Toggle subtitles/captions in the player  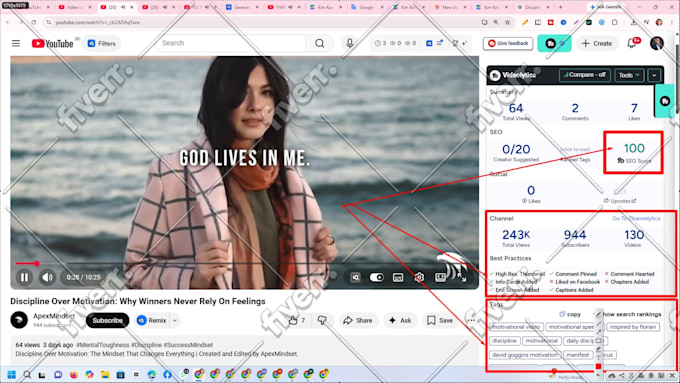(x=398, y=277)
